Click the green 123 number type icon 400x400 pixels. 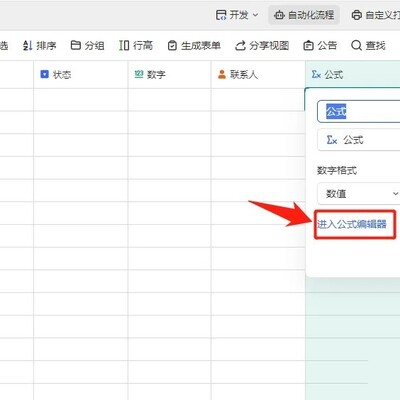(x=139, y=74)
